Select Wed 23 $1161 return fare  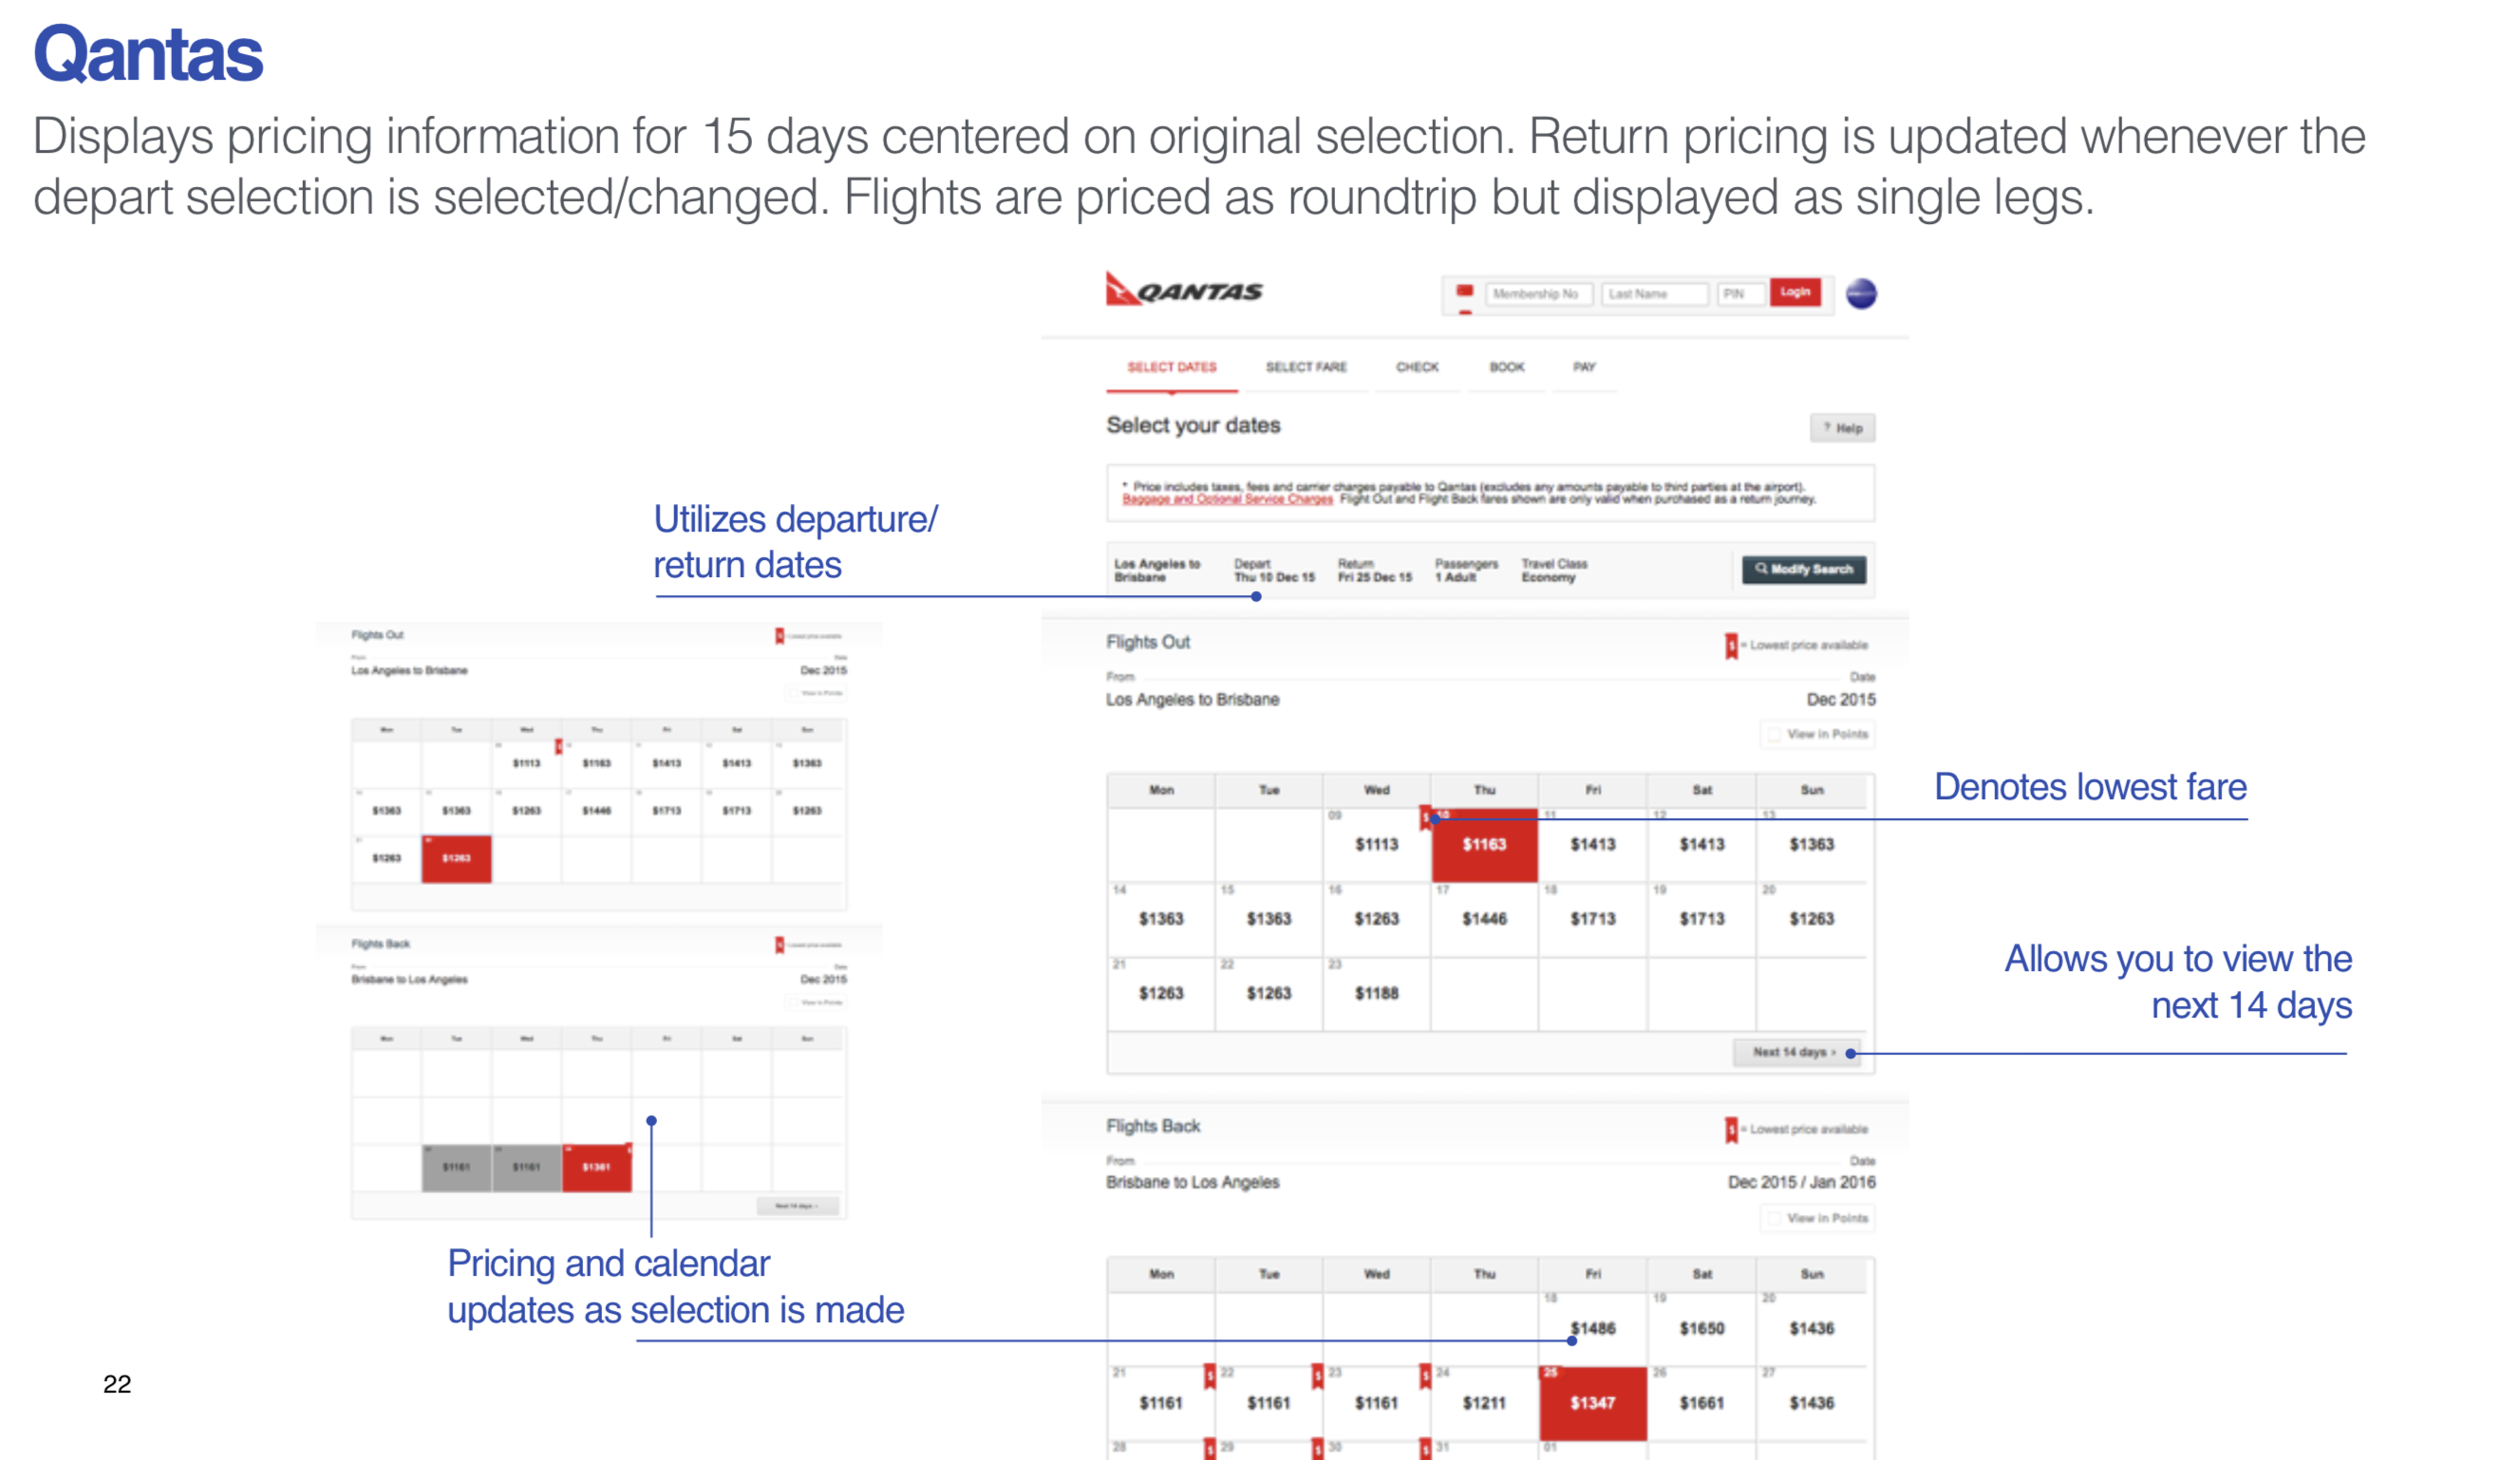point(1376,1404)
